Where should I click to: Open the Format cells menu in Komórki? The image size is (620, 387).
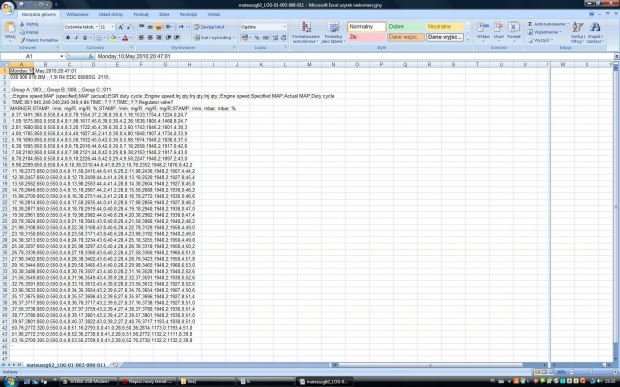click(514, 32)
